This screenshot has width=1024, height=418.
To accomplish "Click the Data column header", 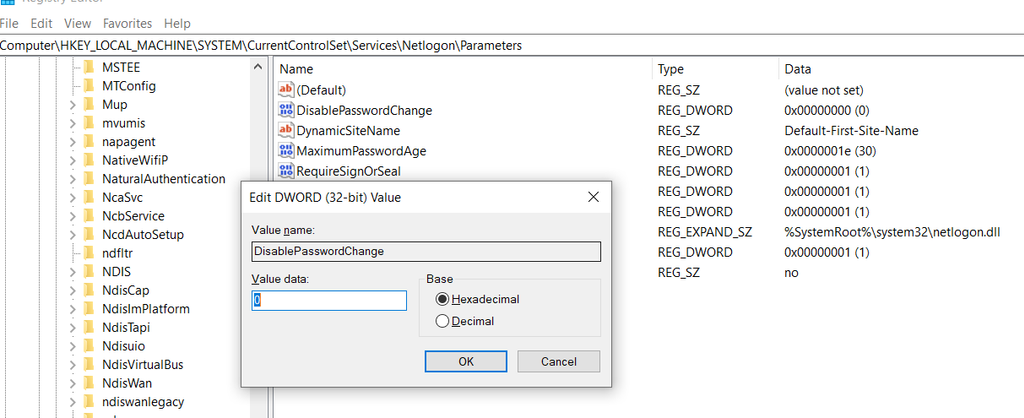I will click(x=800, y=69).
